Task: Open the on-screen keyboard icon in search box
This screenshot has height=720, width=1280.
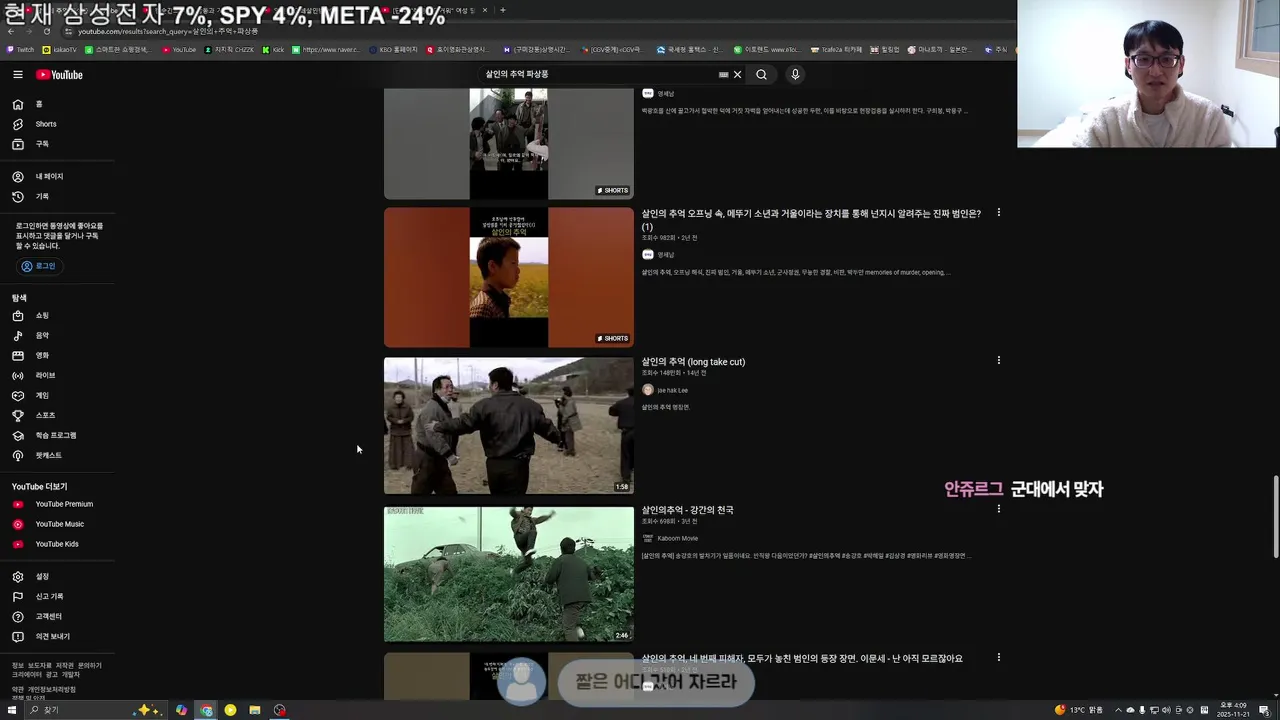Action: point(723,75)
